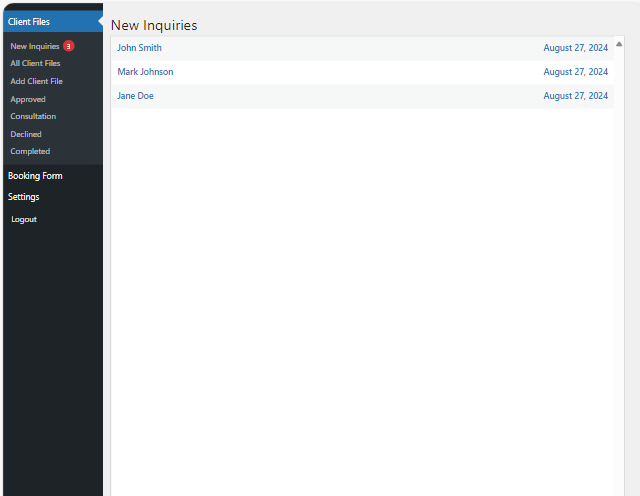
Task: Click the date in Jane Doe's row
Action: coord(576,96)
